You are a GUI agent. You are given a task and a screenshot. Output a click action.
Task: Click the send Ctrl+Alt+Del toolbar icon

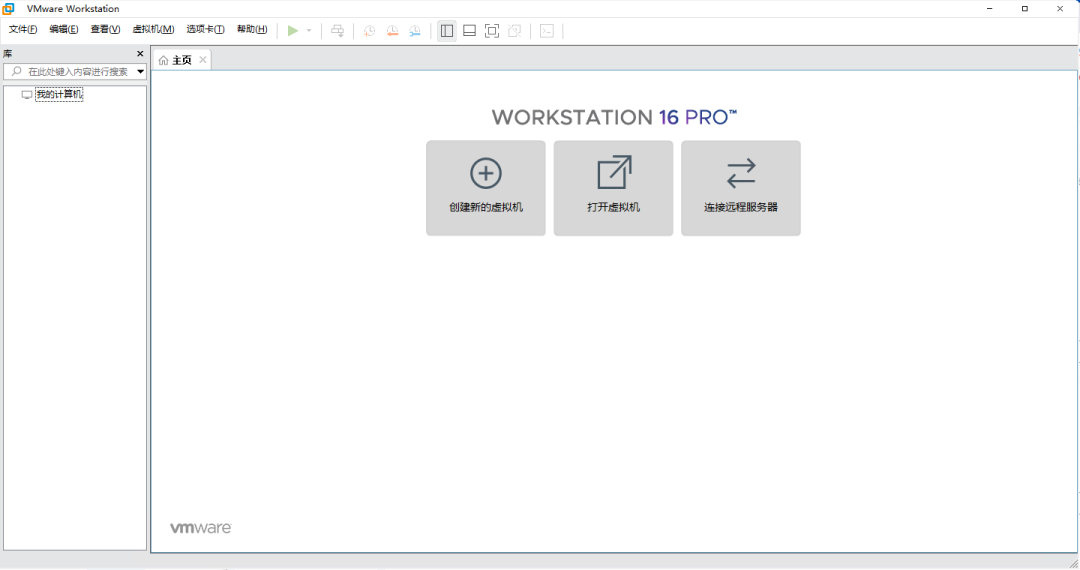(x=338, y=30)
